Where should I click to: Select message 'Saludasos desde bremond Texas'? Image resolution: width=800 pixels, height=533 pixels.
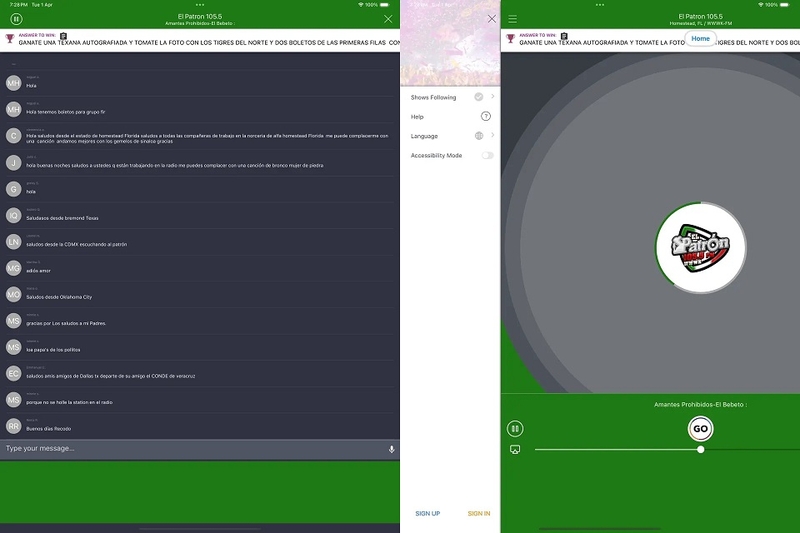[x=62, y=218]
